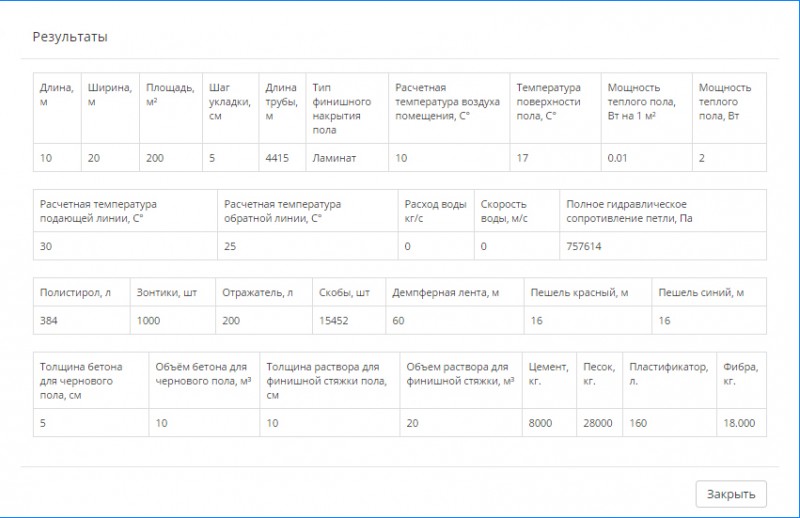
Task: Click the Цемент value 8000
Action: 540,423
